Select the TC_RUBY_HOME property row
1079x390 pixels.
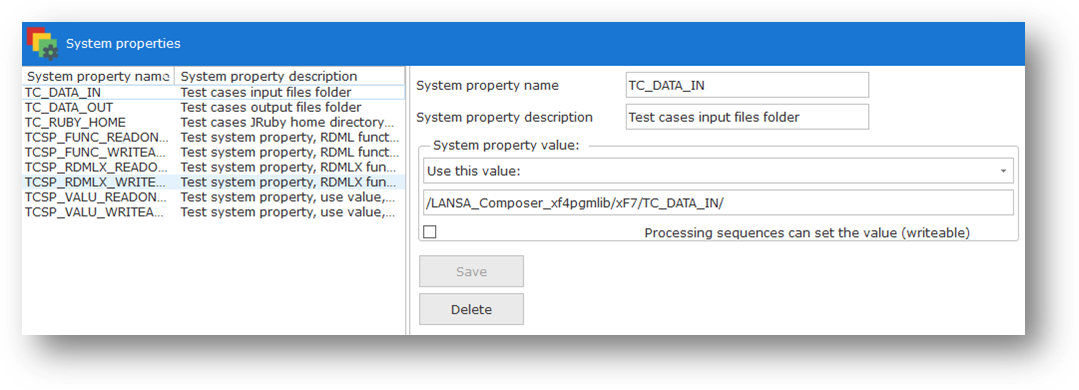click(213, 122)
